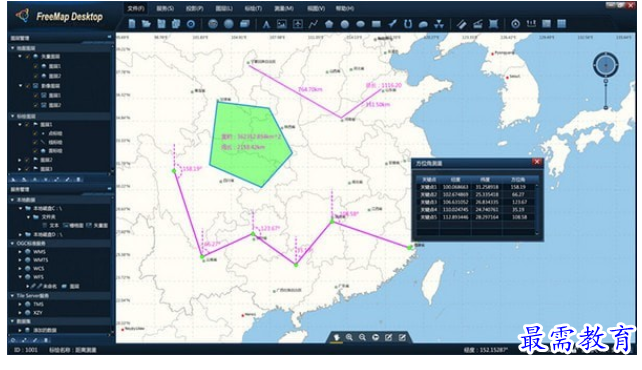This screenshot has width=642, height=370.
Task: Open the Measure (M) menu
Action: click(x=284, y=8)
